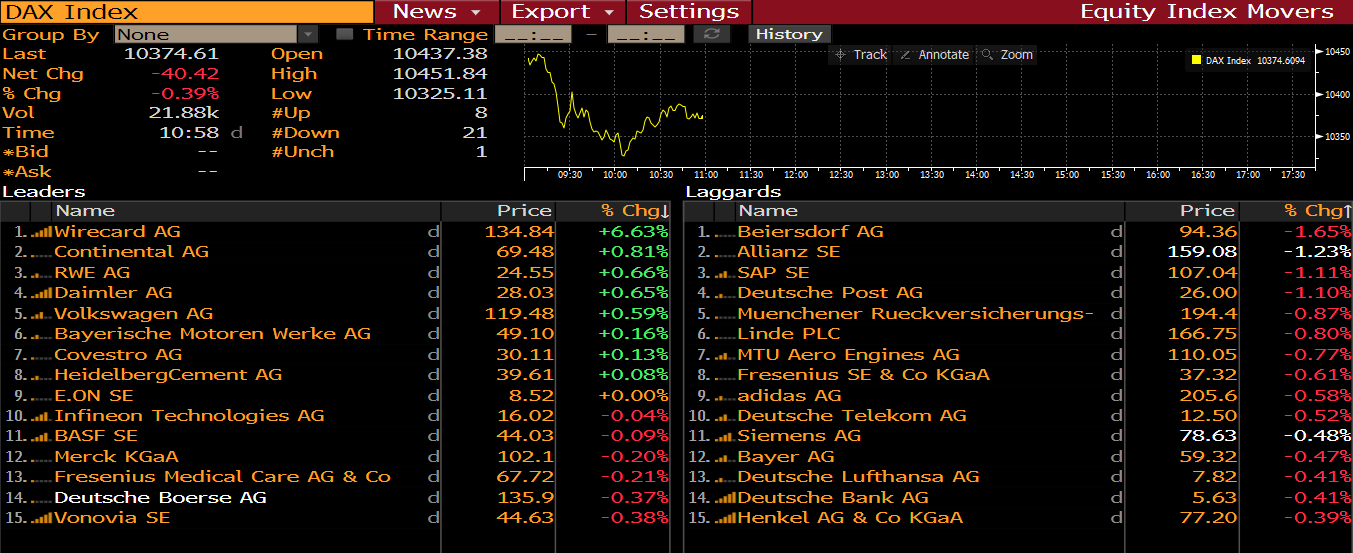Open Infineon Technologies AG in the Leaders list
The image size is (1353, 553).
pyautogui.click(x=189, y=416)
